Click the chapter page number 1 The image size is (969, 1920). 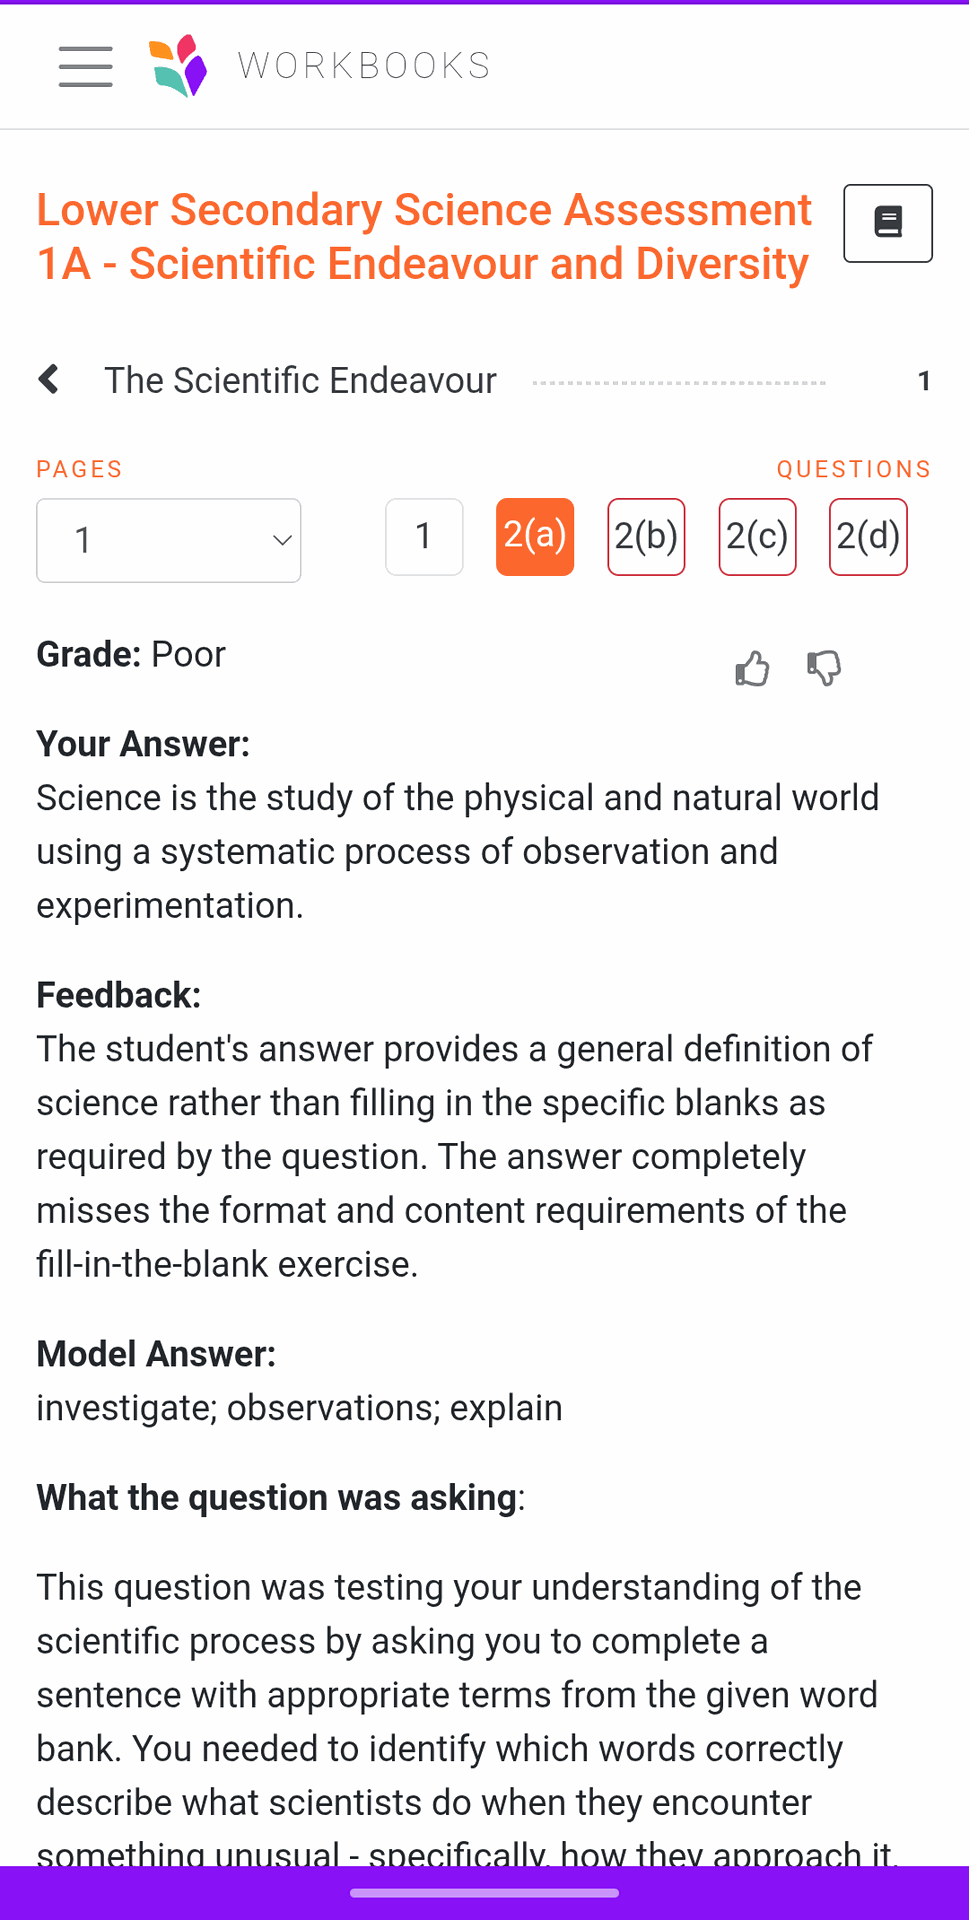tap(924, 381)
